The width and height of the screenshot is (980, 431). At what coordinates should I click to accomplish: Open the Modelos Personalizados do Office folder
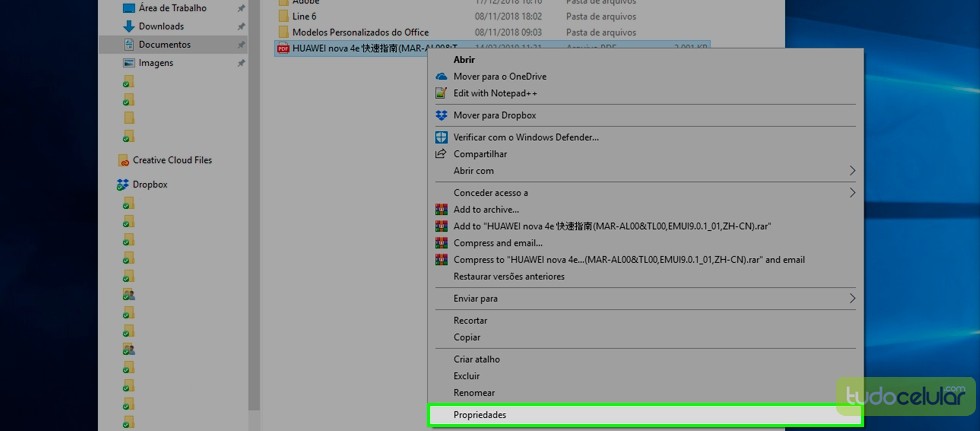[x=360, y=32]
